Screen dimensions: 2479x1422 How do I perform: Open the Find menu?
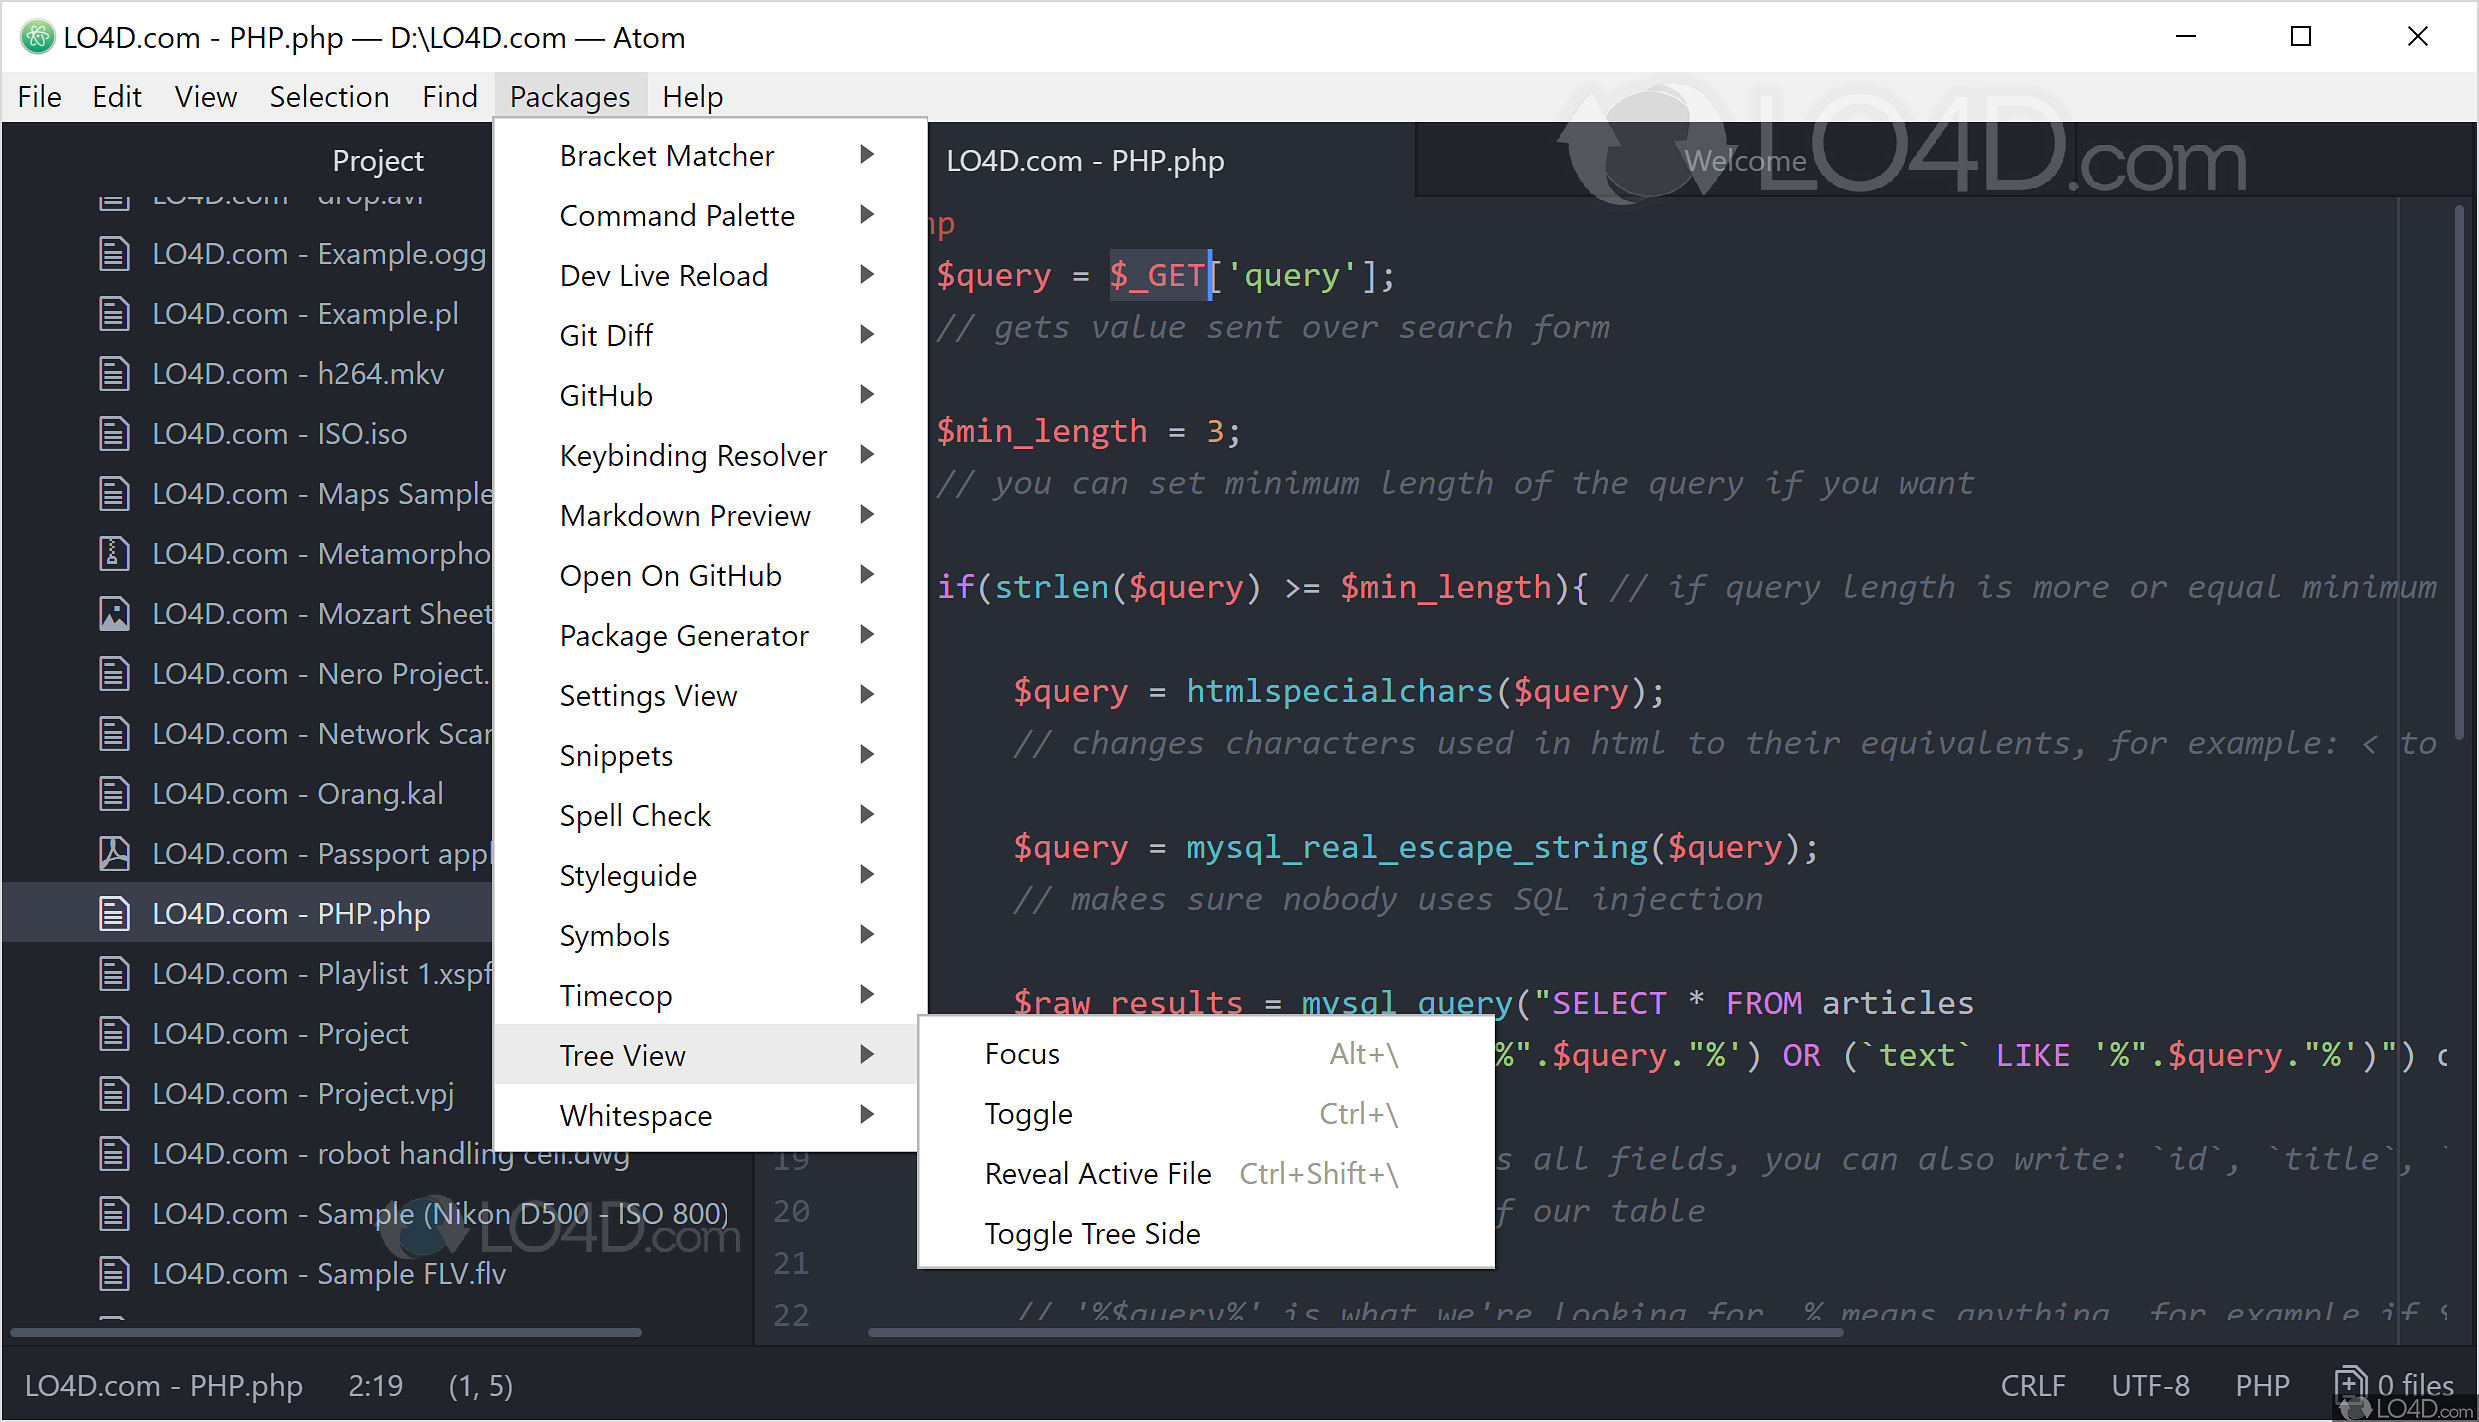point(450,97)
